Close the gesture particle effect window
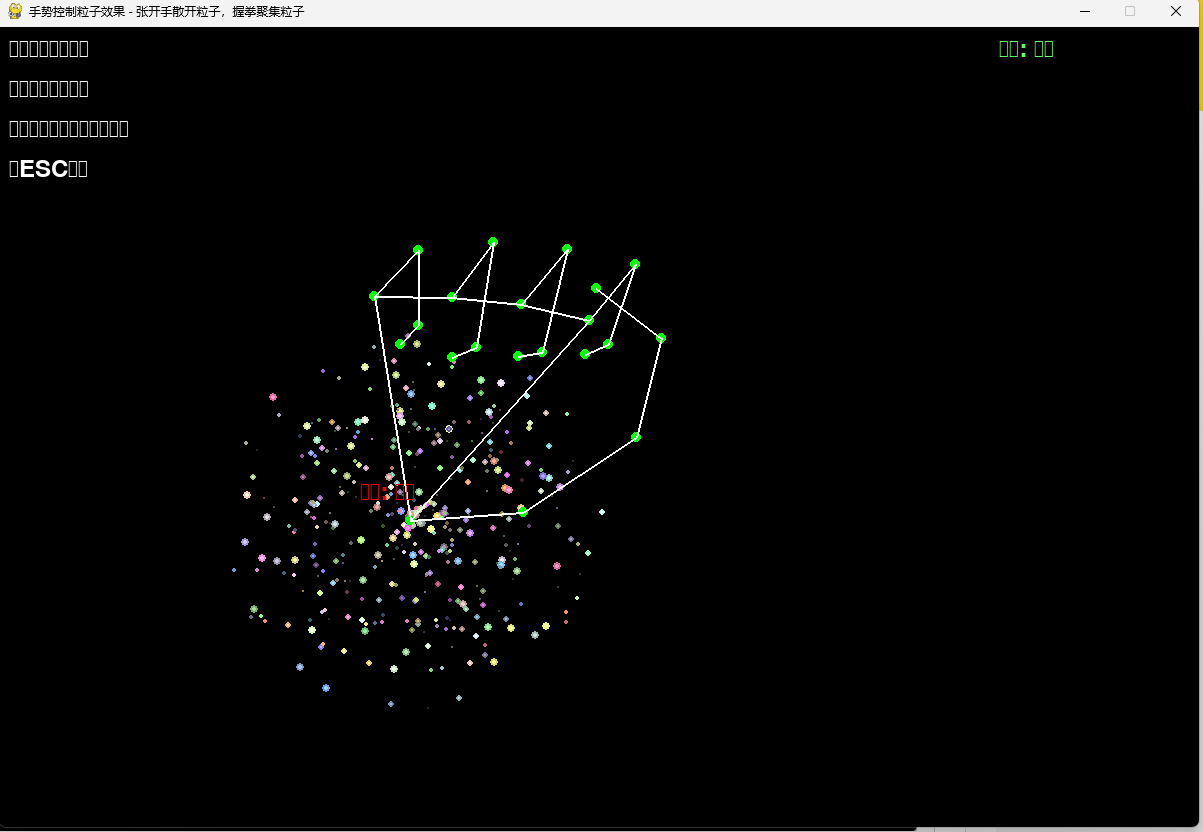1203x832 pixels. coord(1175,12)
